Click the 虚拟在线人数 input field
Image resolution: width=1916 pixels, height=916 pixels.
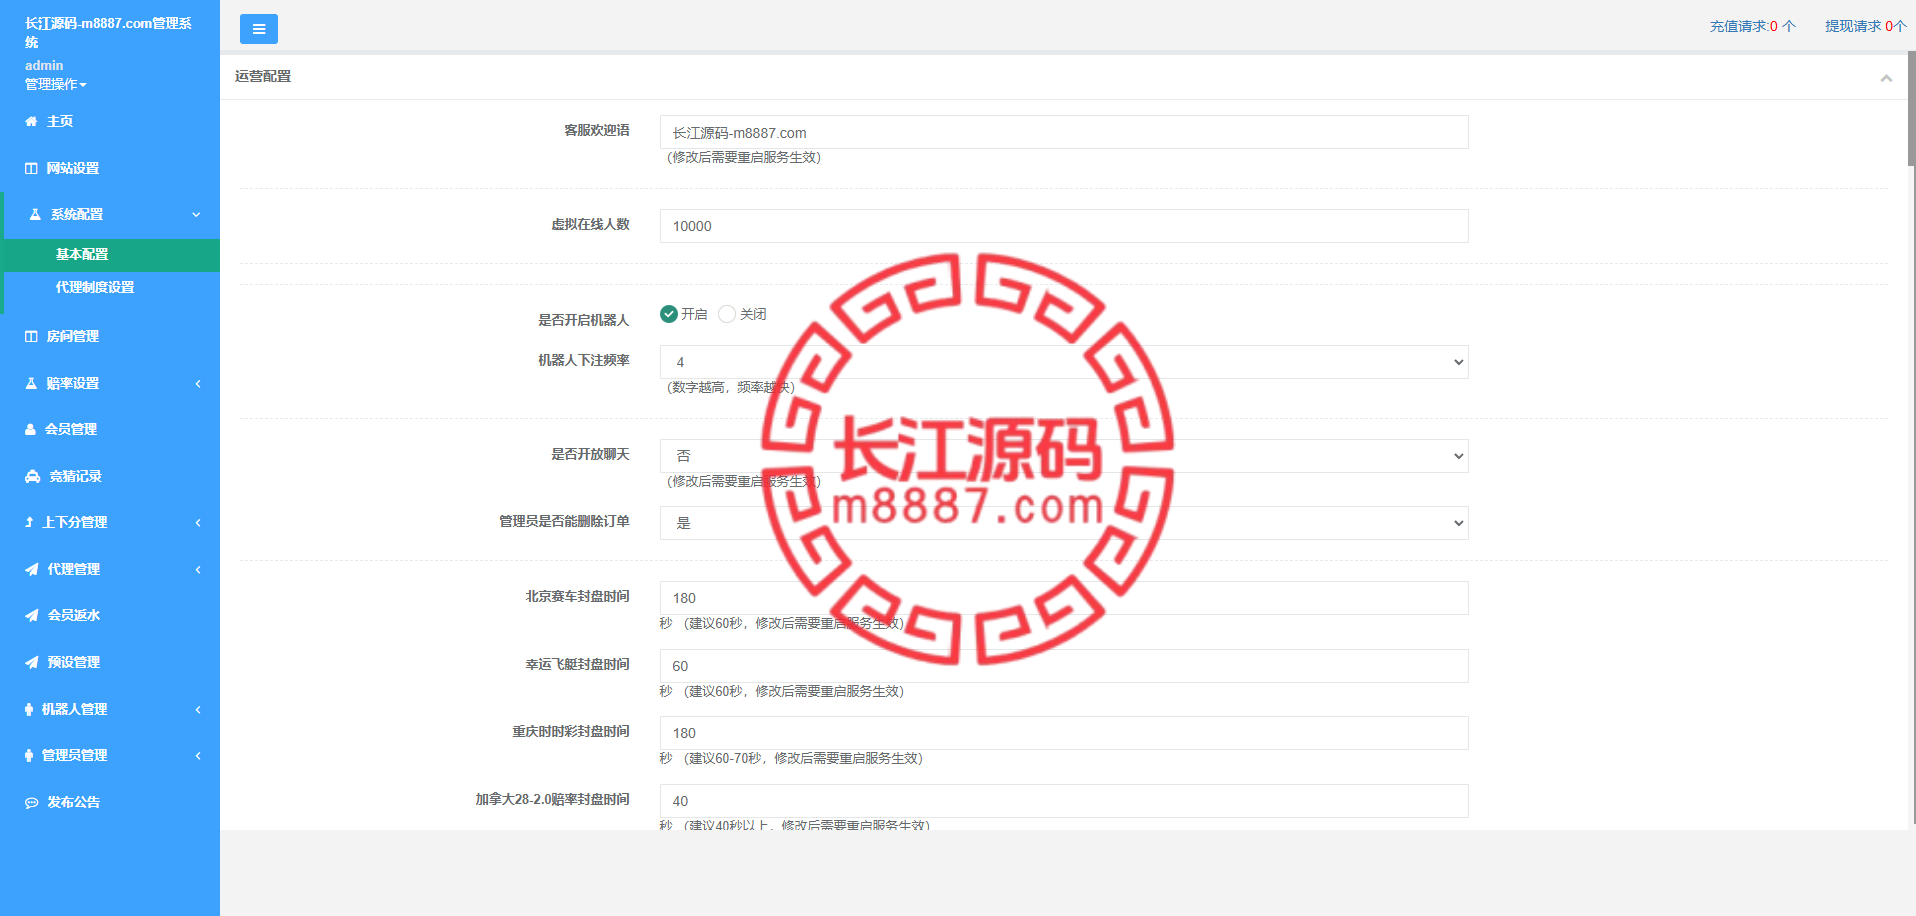[1064, 226]
